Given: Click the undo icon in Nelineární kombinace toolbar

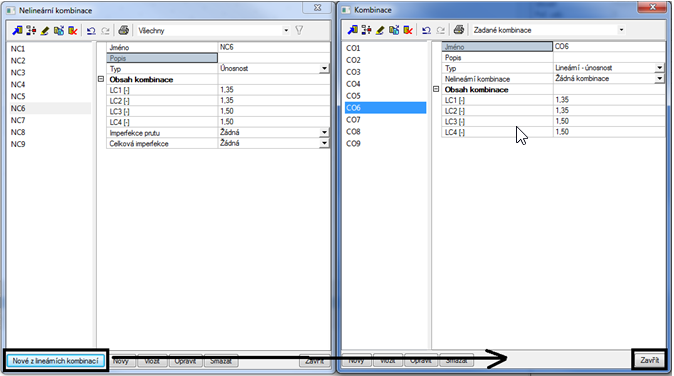Looking at the screenshot, I should 91,31.
